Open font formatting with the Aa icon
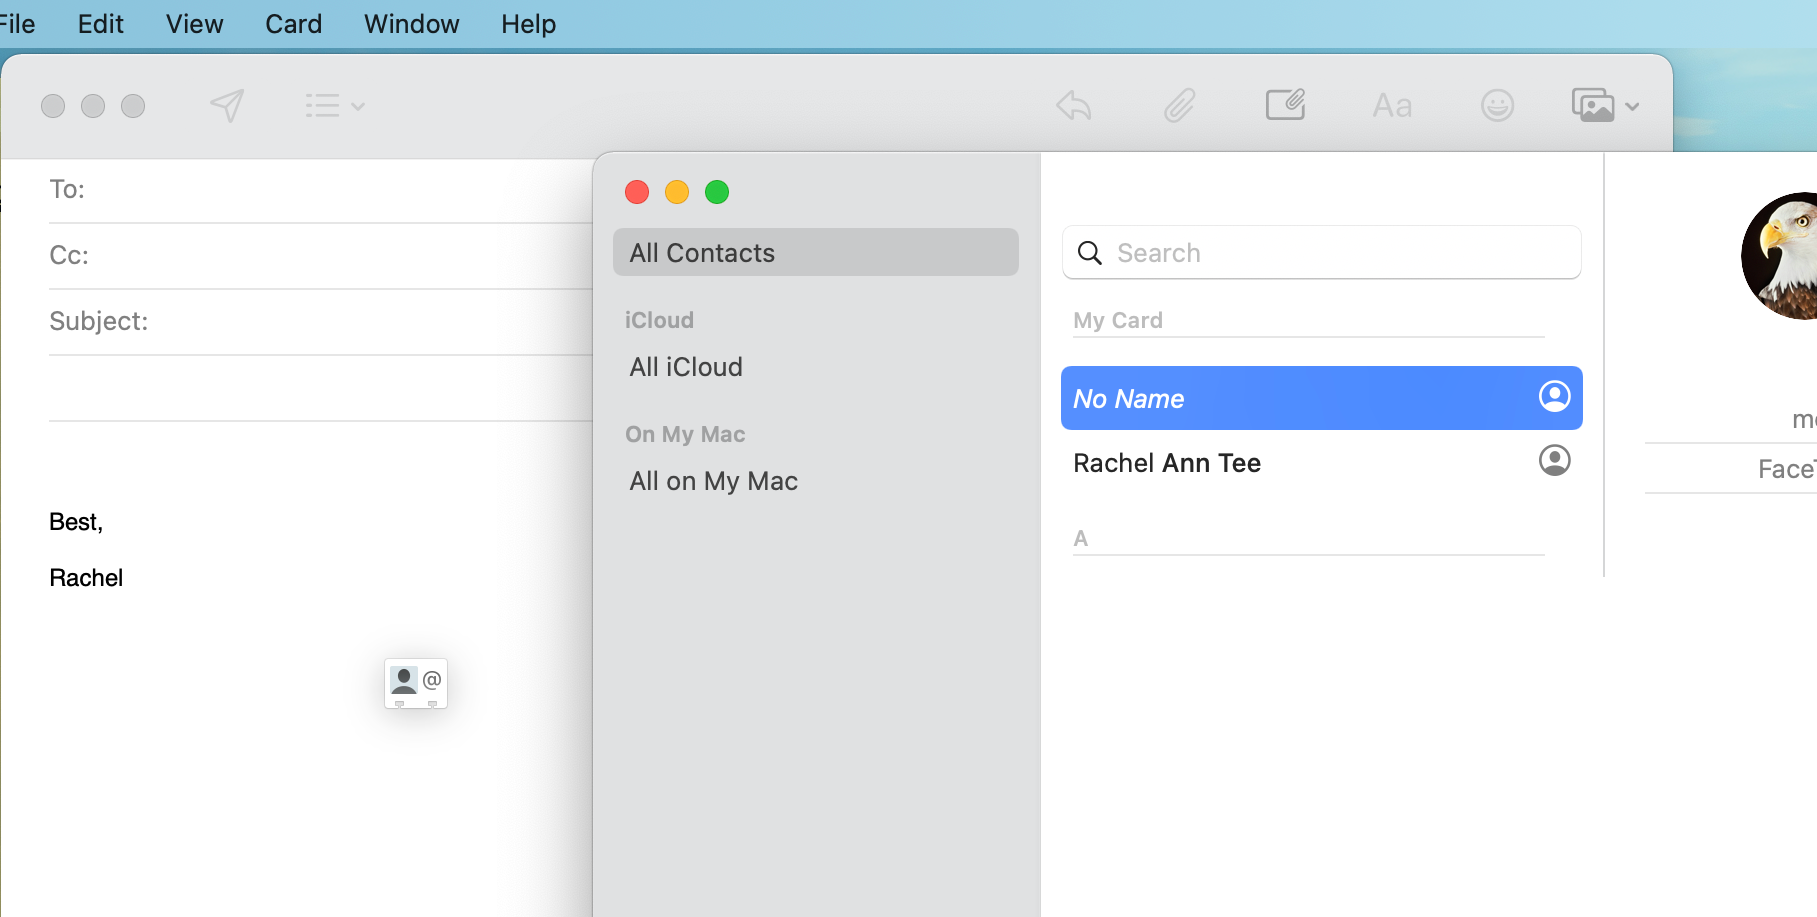1817x917 pixels. click(1392, 105)
